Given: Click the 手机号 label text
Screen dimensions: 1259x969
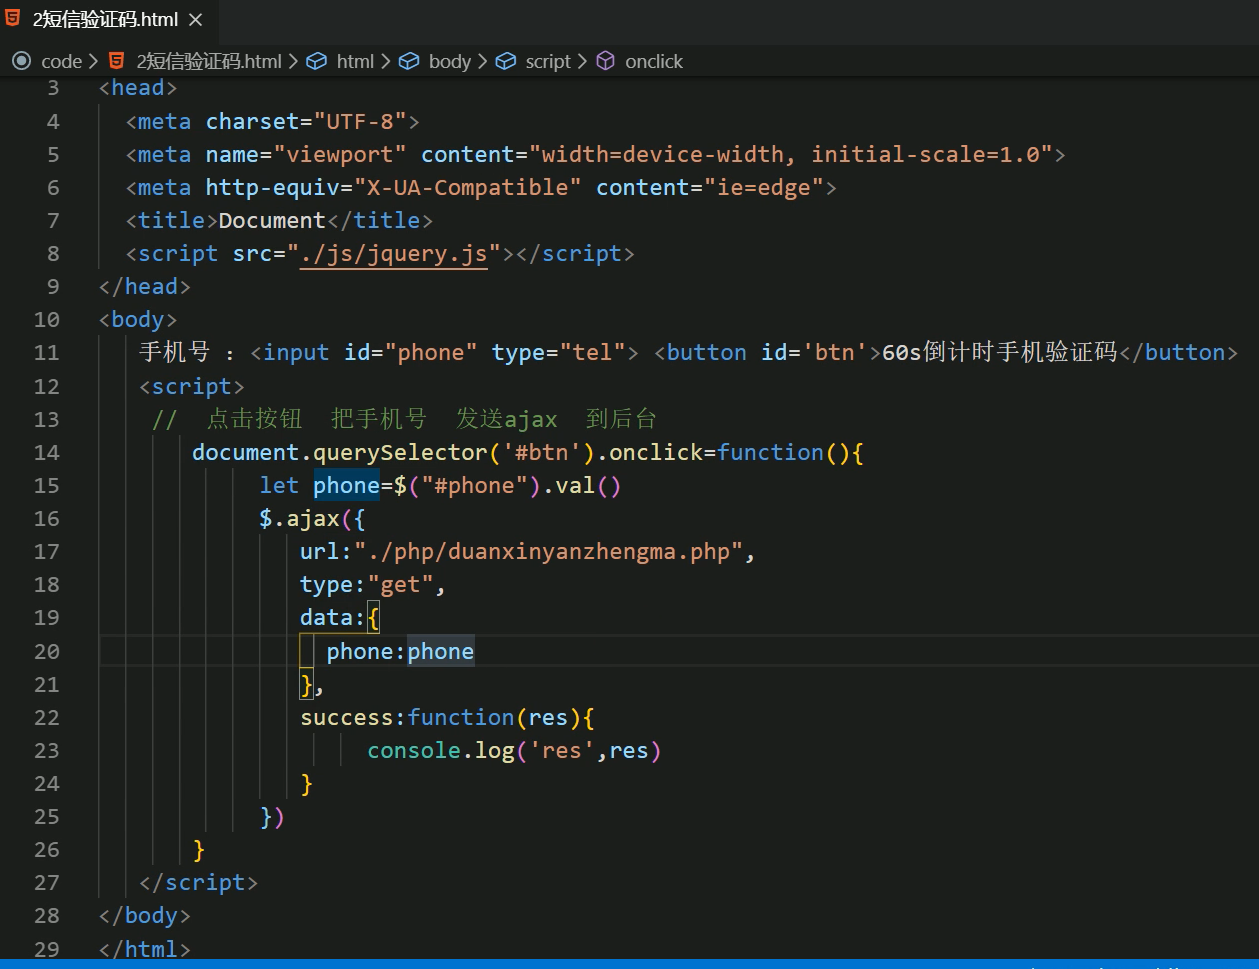Looking at the screenshot, I should [175, 352].
